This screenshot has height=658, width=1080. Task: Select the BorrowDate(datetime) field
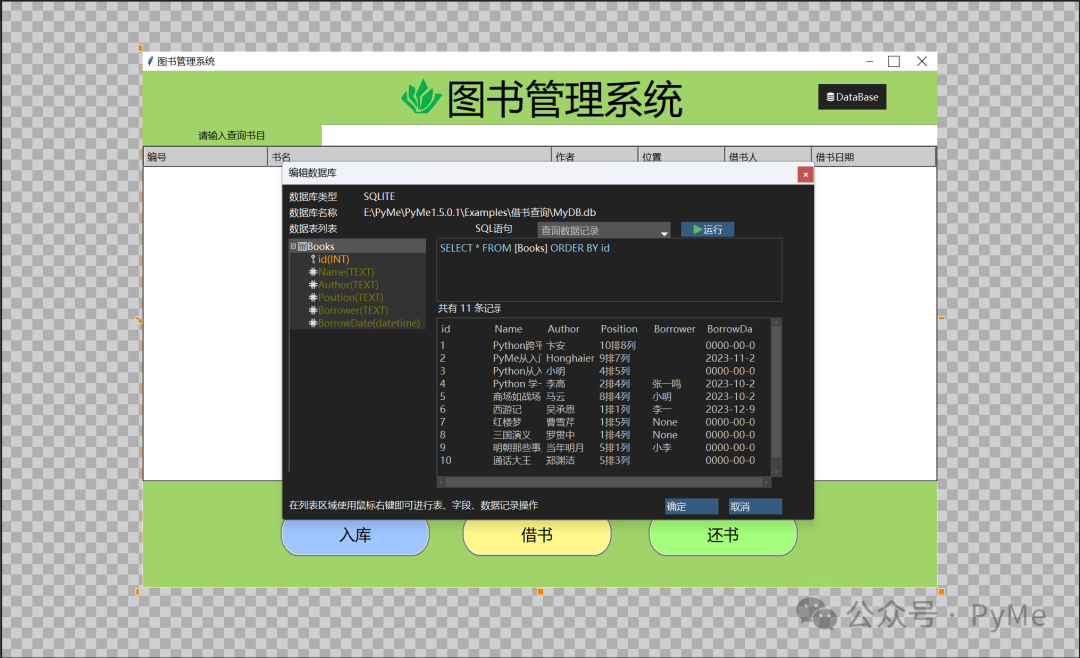click(368, 323)
